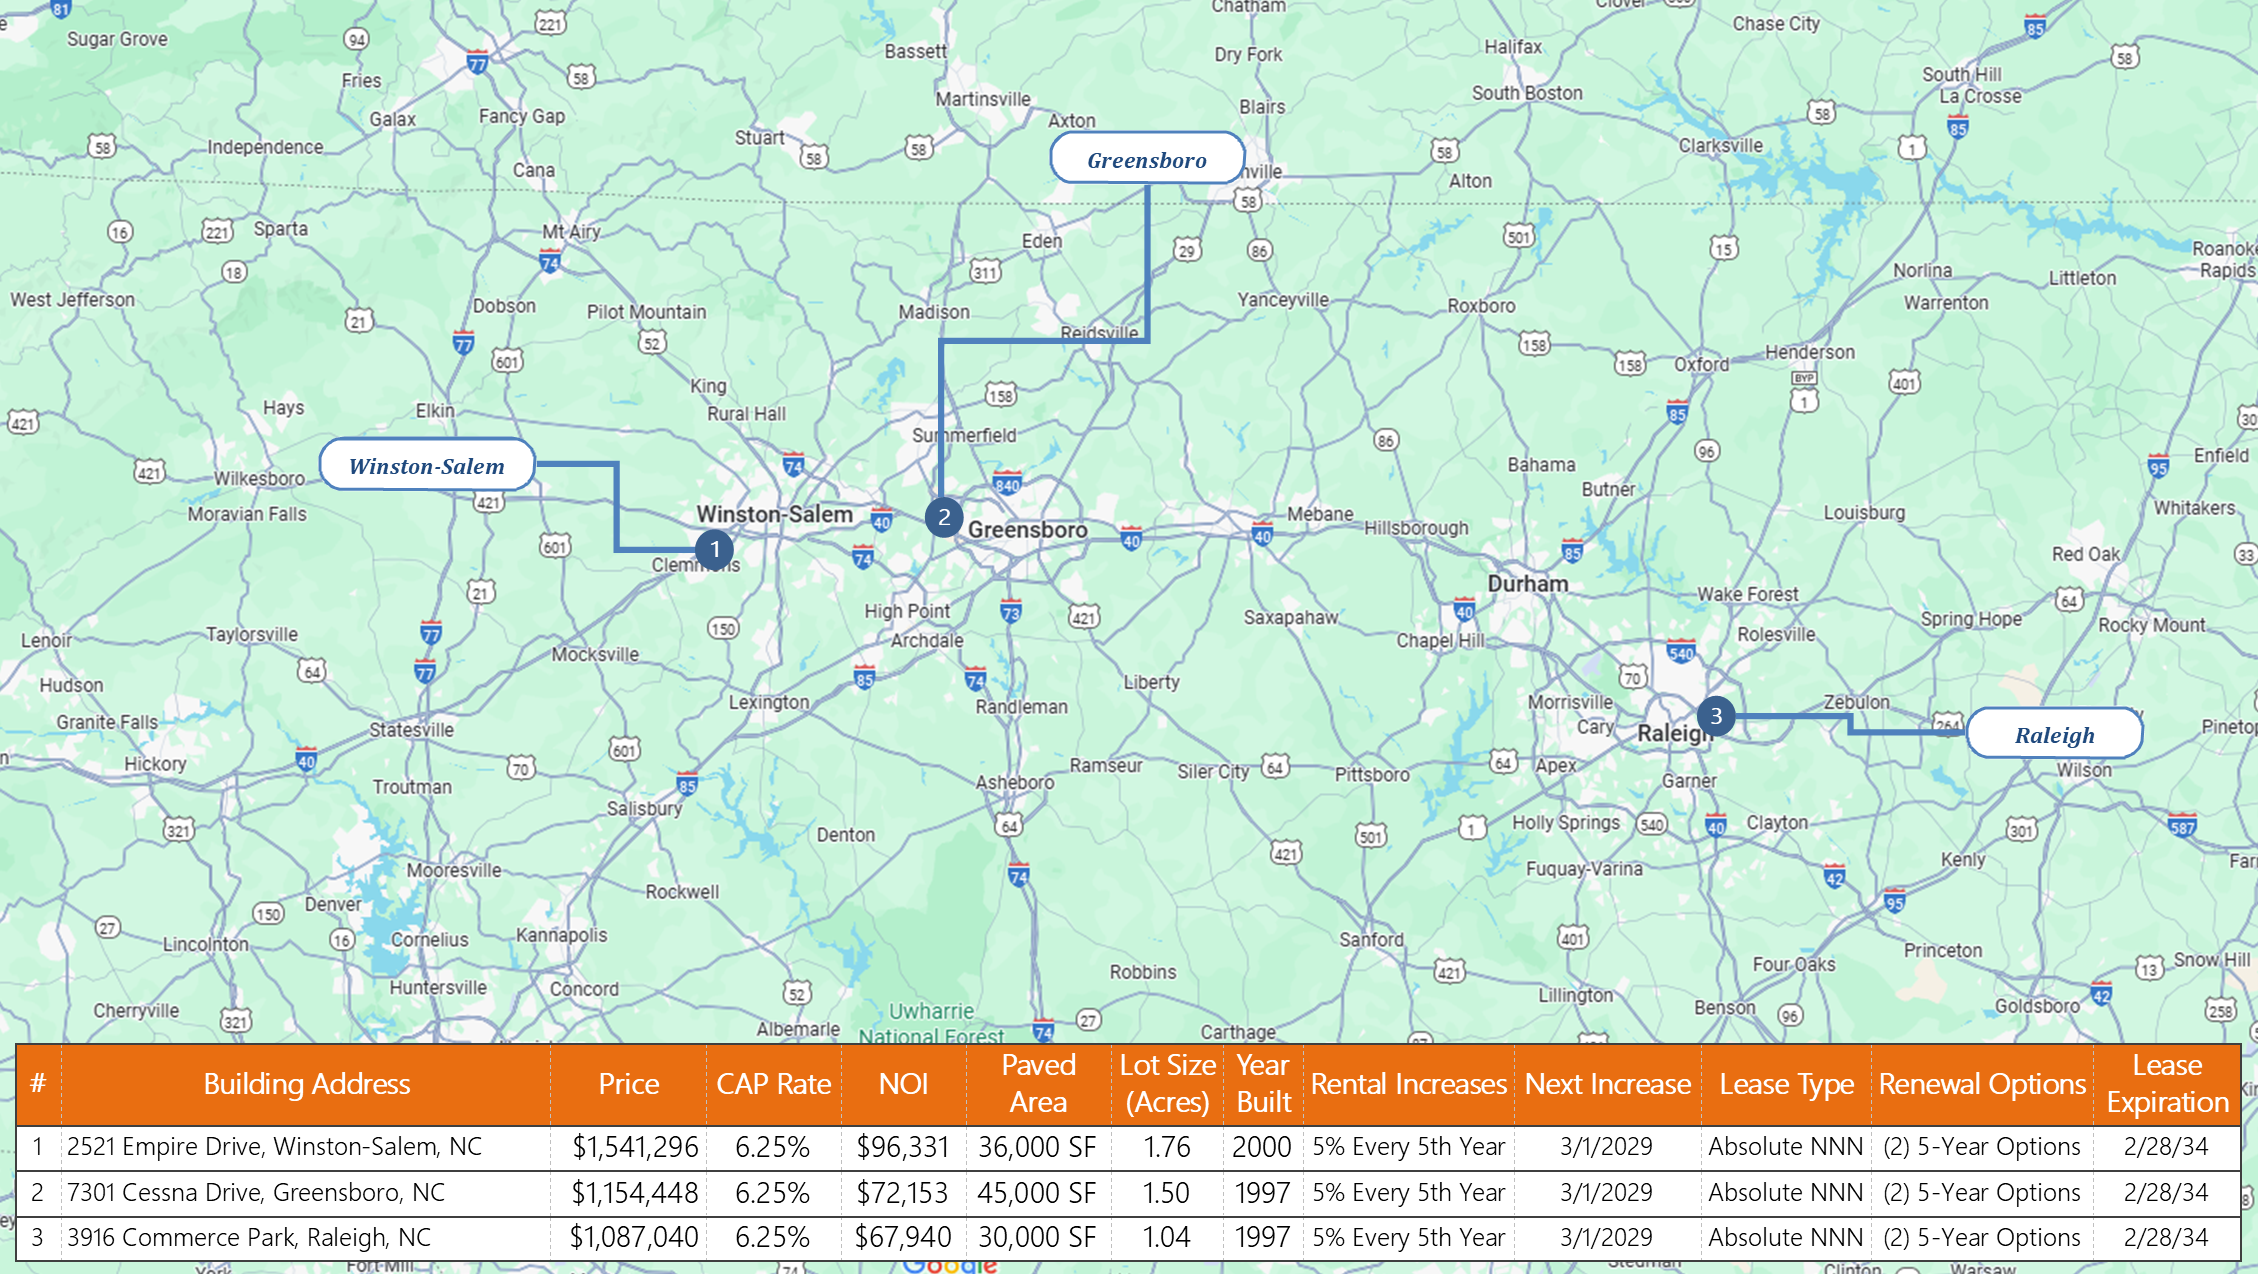Click map marker number 2 at Greensboro

click(943, 517)
